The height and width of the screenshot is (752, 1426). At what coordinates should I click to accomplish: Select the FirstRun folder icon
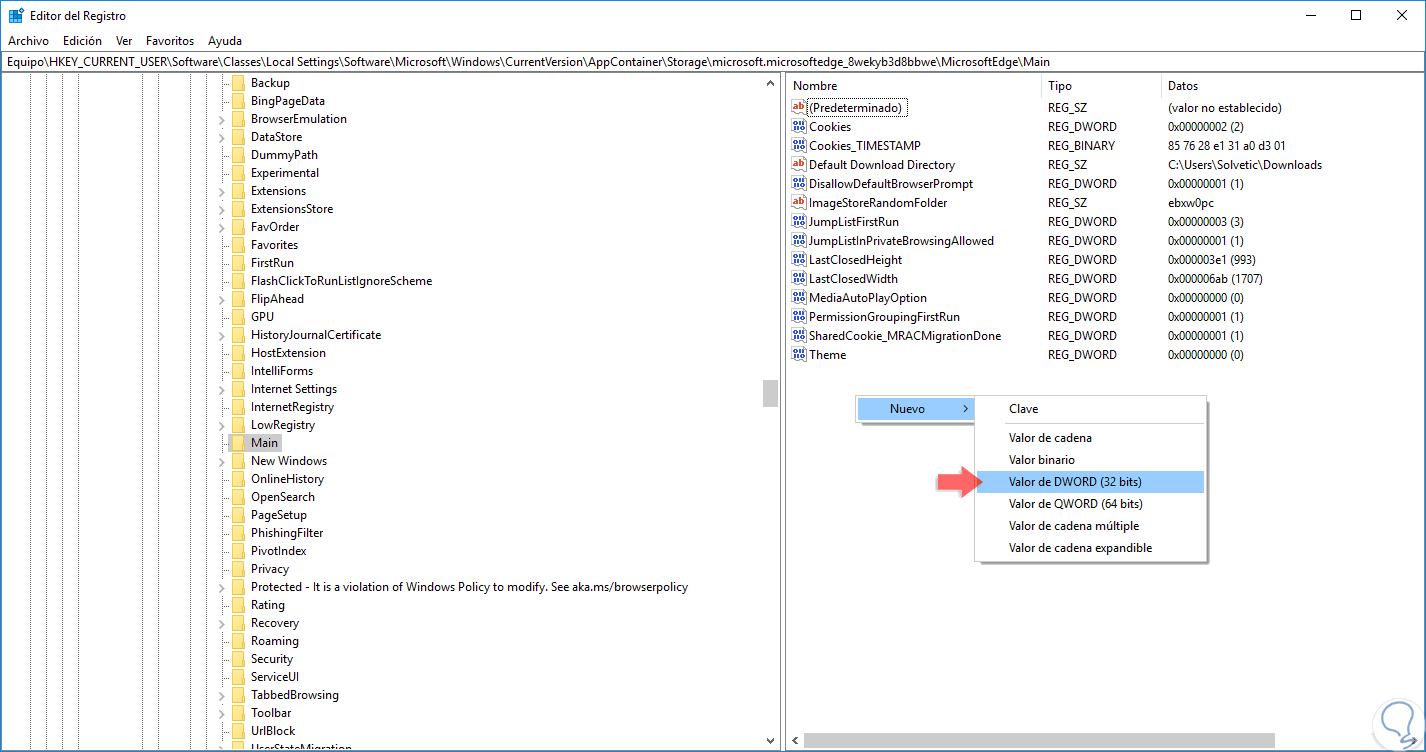coord(238,263)
